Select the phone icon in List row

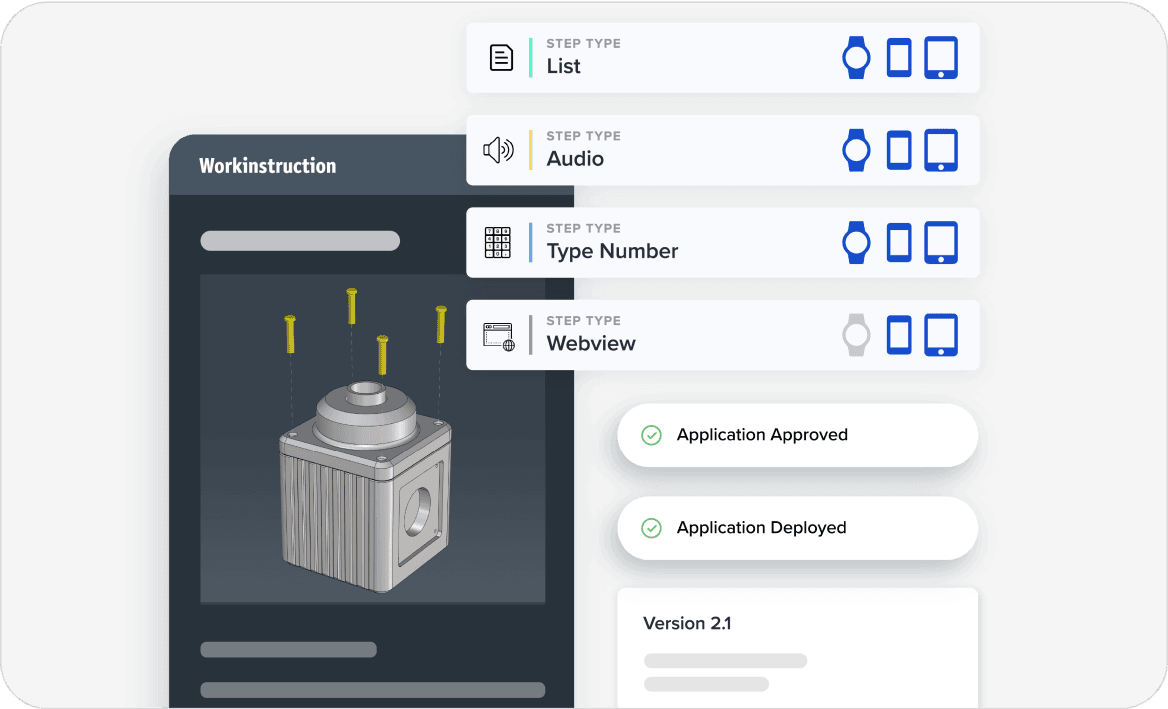(899, 58)
